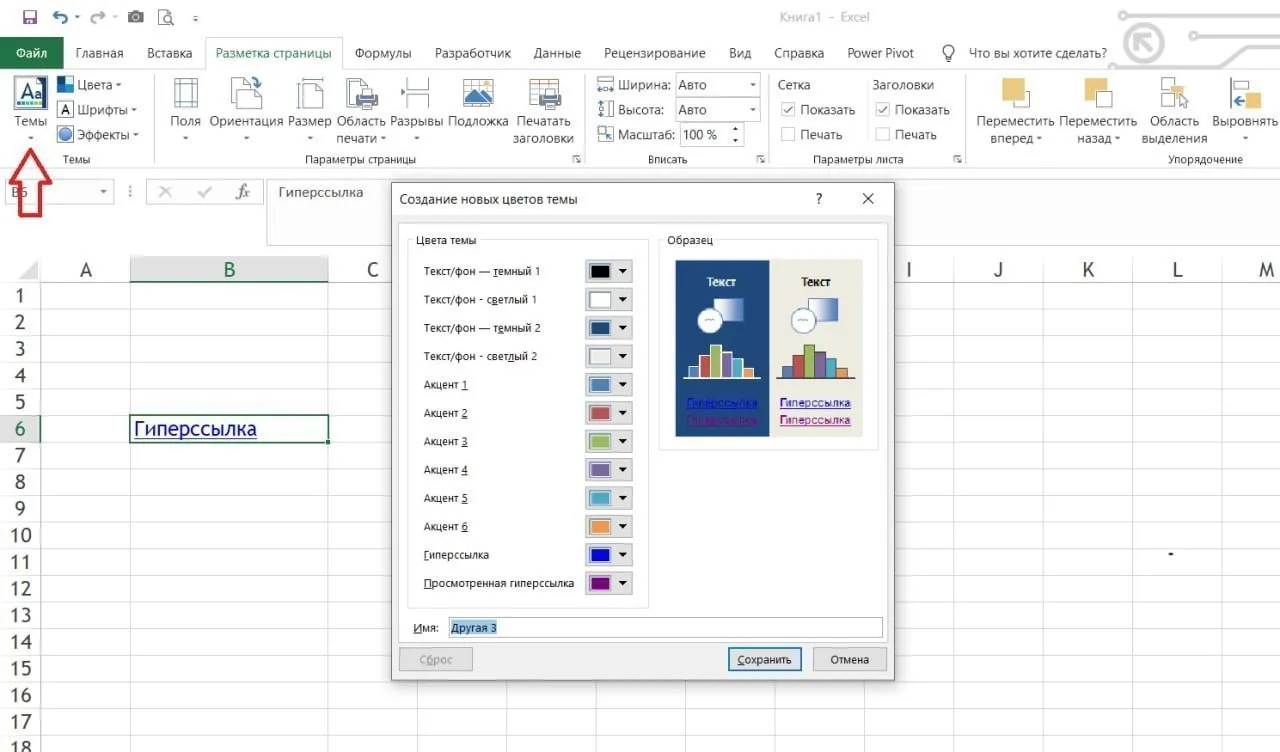Image resolution: width=1280 pixels, height=752 pixels.
Task: Click the camera icon in quick access toolbar
Action: click(x=135, y=17)
